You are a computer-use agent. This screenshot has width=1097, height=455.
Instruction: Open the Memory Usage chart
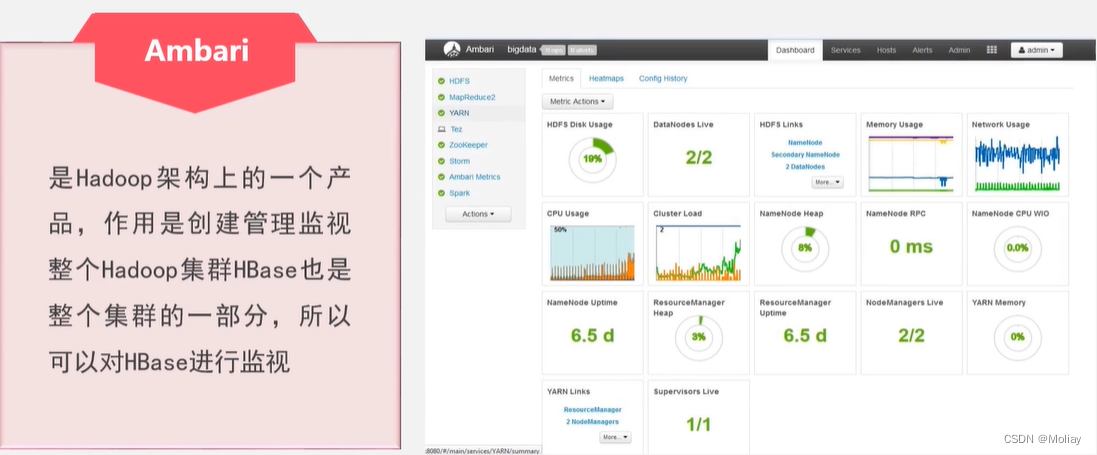coord(911,164)
